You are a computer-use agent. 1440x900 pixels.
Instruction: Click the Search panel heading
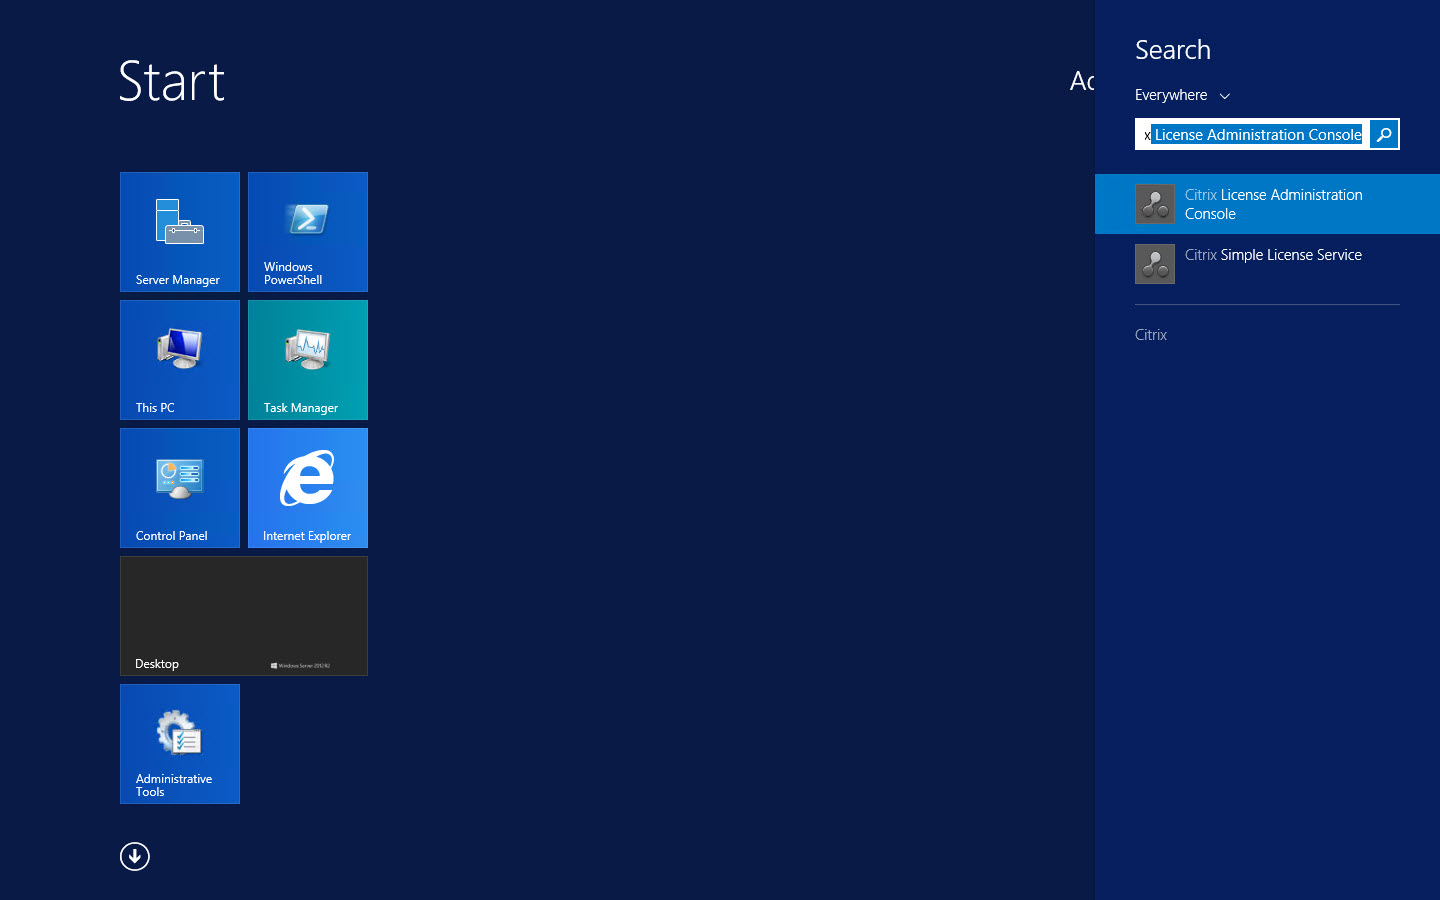1173,50
